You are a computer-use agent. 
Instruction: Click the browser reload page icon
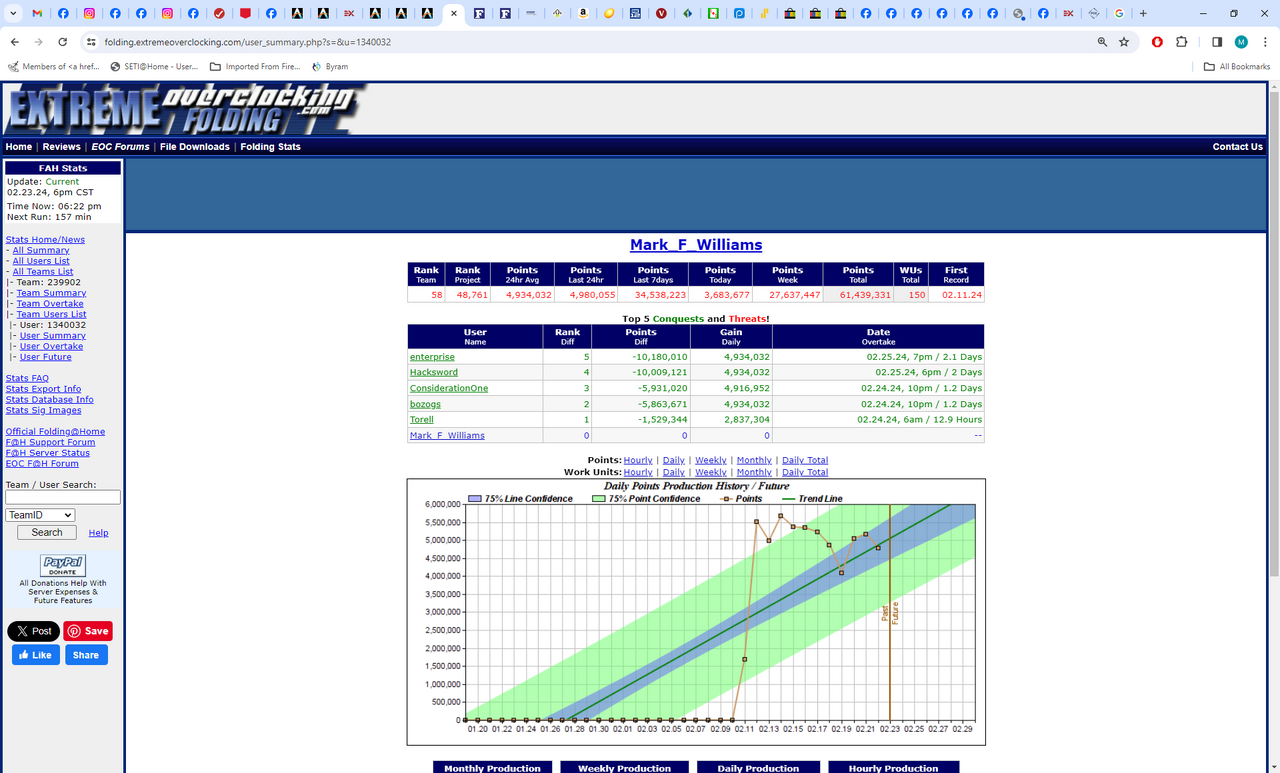point(63,42)
